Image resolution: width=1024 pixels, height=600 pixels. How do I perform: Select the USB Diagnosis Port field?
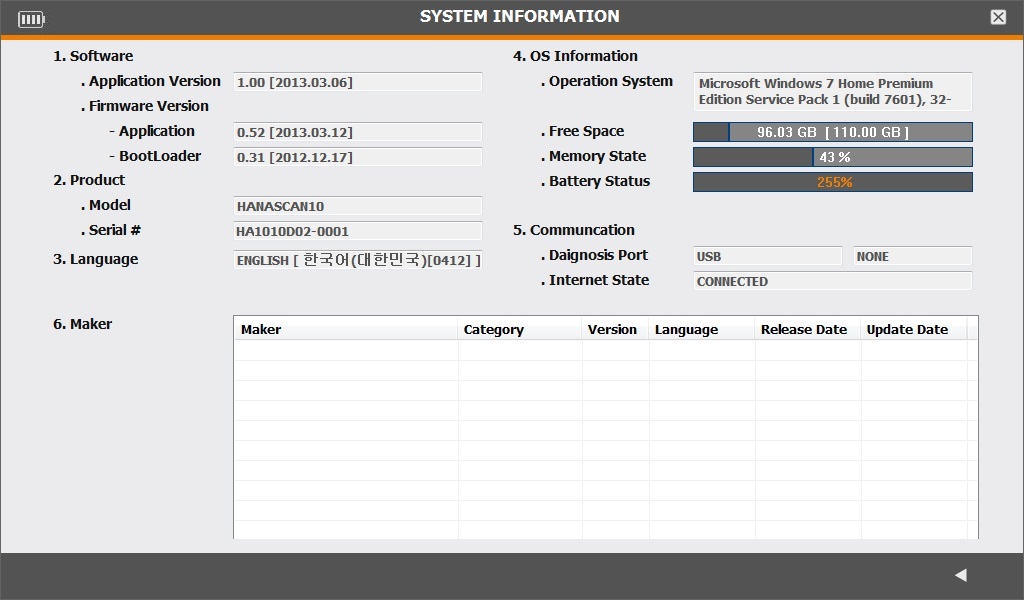(767, 256)
